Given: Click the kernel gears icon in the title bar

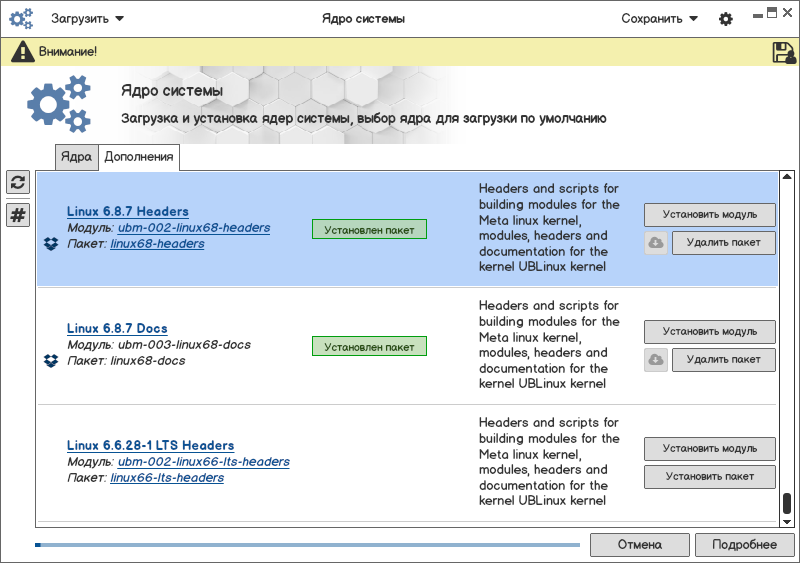Looking at the screenshot, I should pyautogui.click(x=22, y=19).
